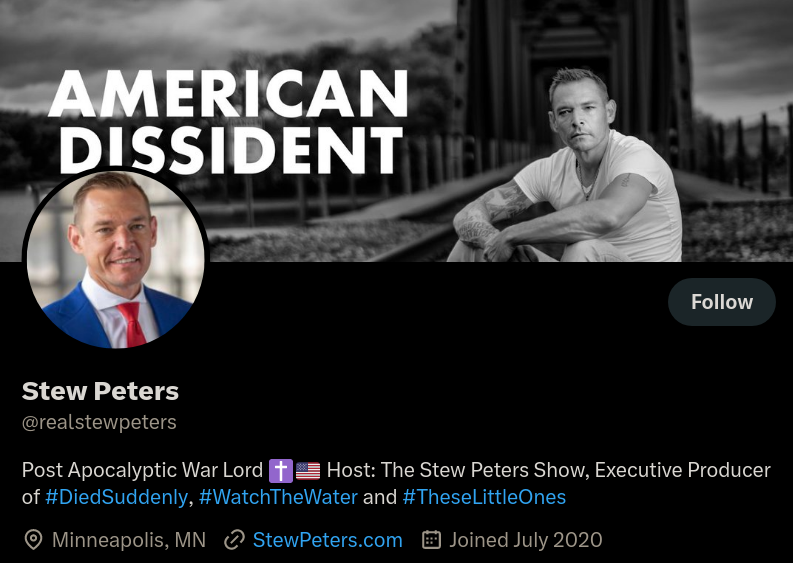
Task: Visit the StewPeters.com website link
Action: (x=327, y=540)
